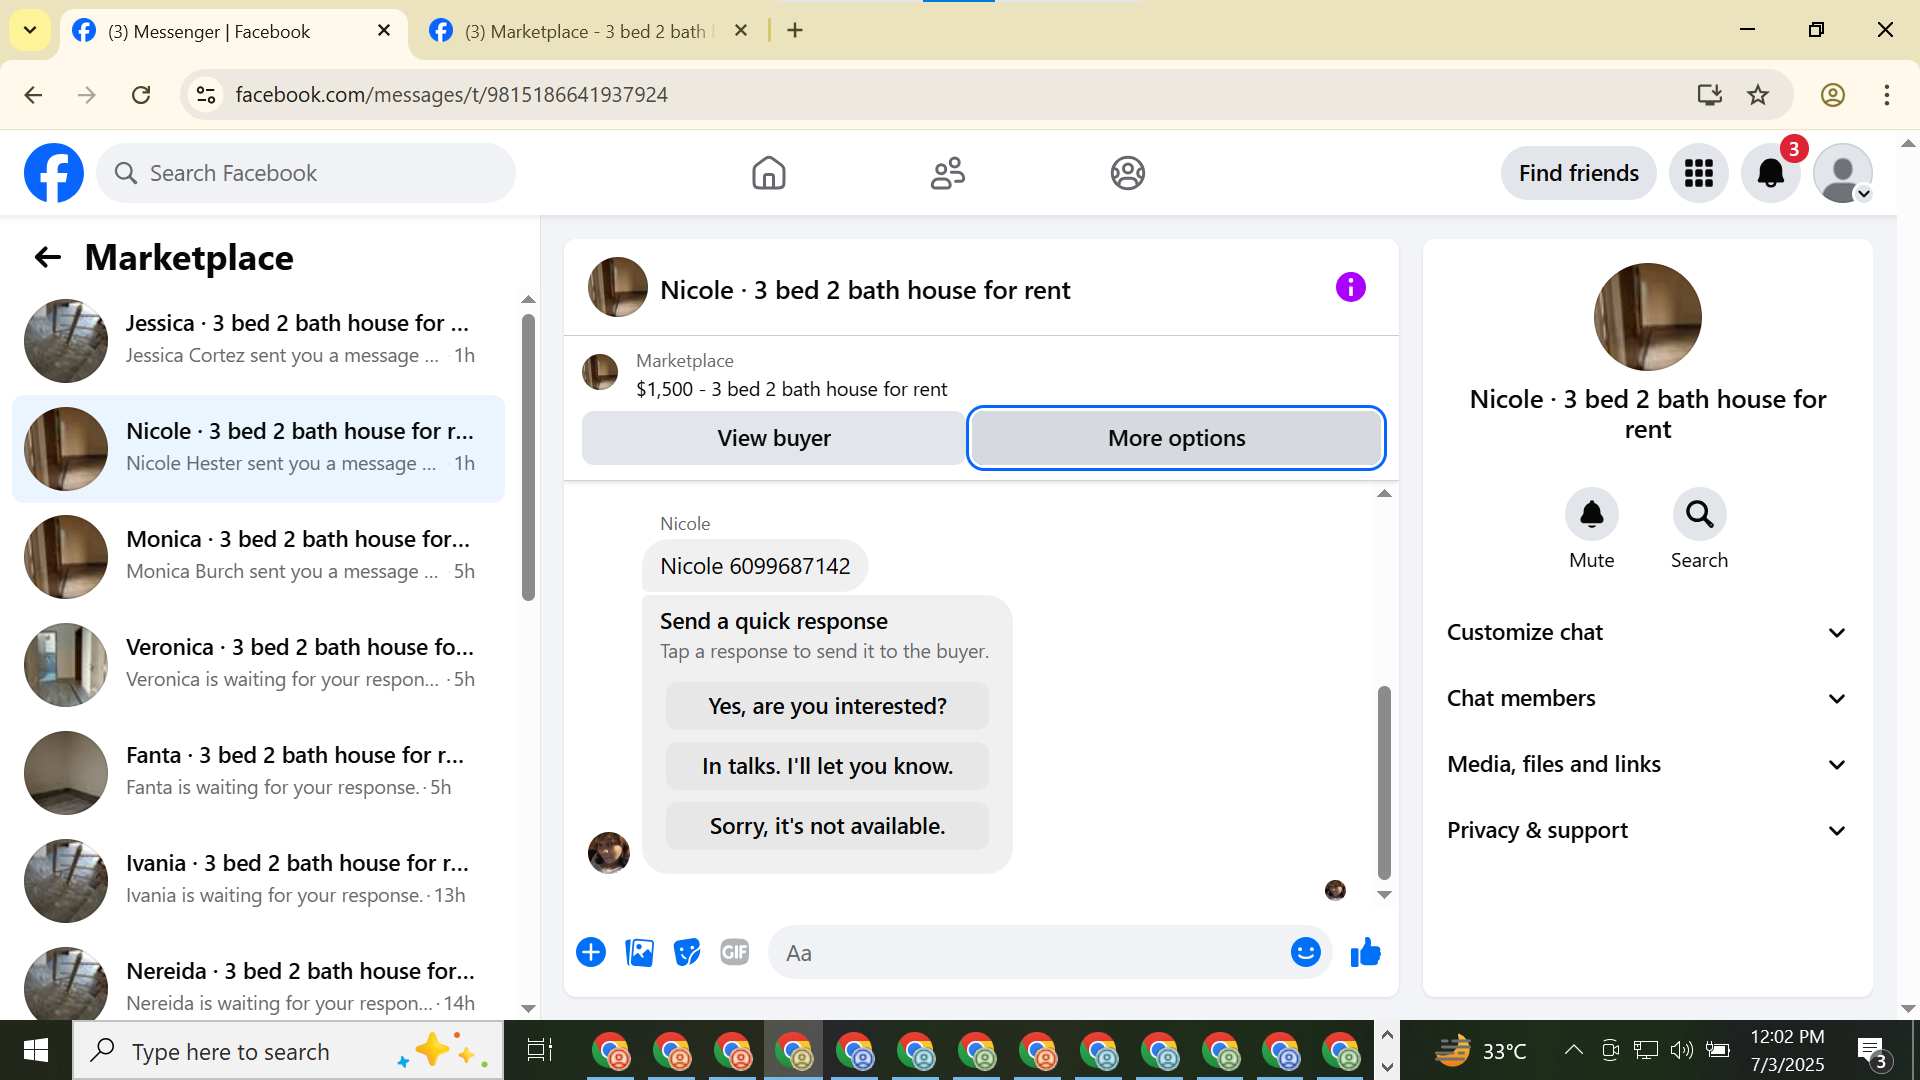
Task: Mute this conversation
Action: coord(1591,515)
